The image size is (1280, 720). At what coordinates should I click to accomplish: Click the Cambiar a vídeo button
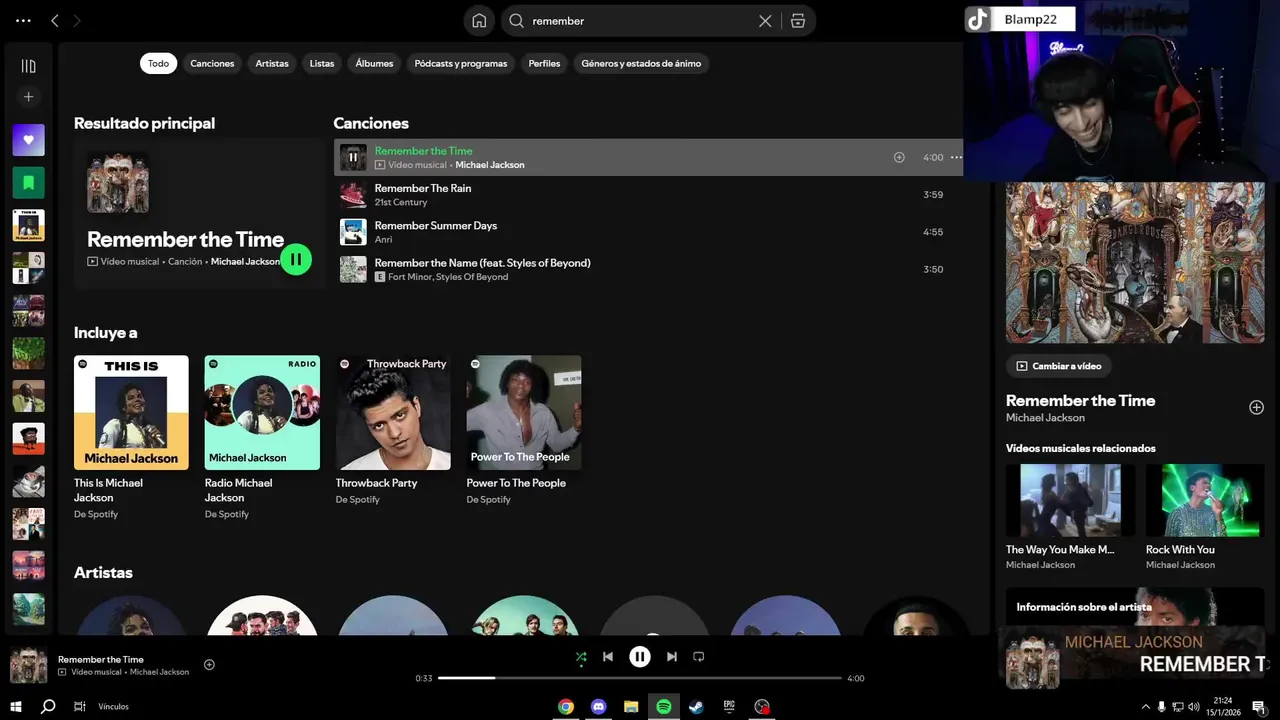(x=1059, y=366)
